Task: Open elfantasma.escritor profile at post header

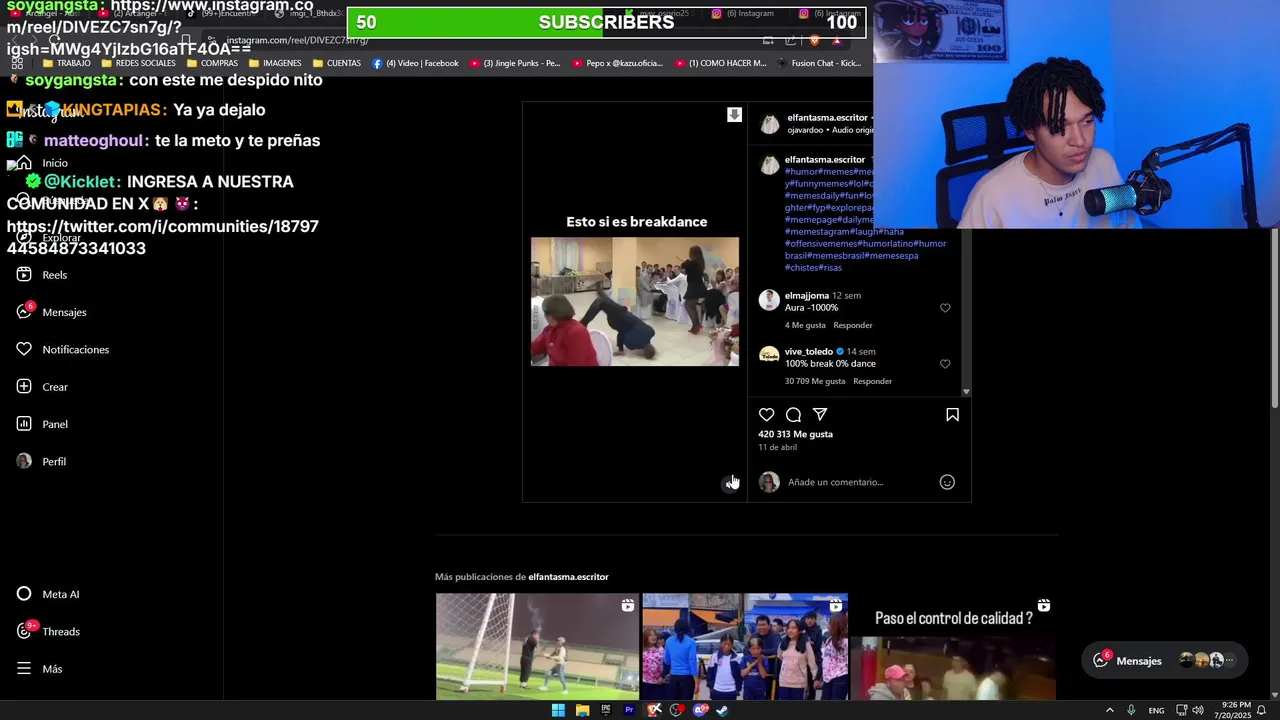Action: (827, 117)
